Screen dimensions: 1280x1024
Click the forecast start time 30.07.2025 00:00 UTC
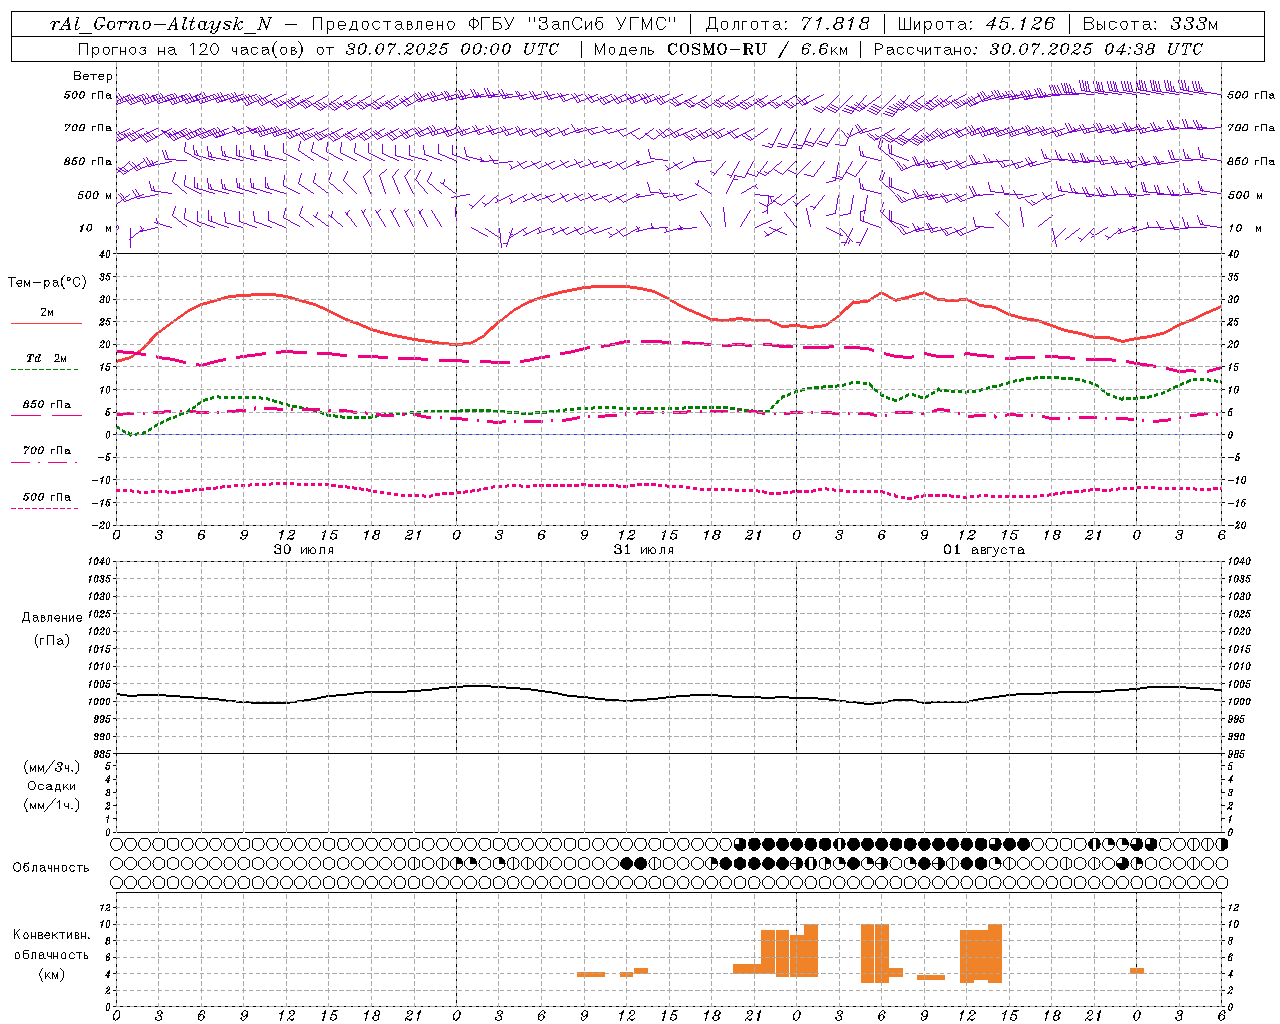(452, 49)
